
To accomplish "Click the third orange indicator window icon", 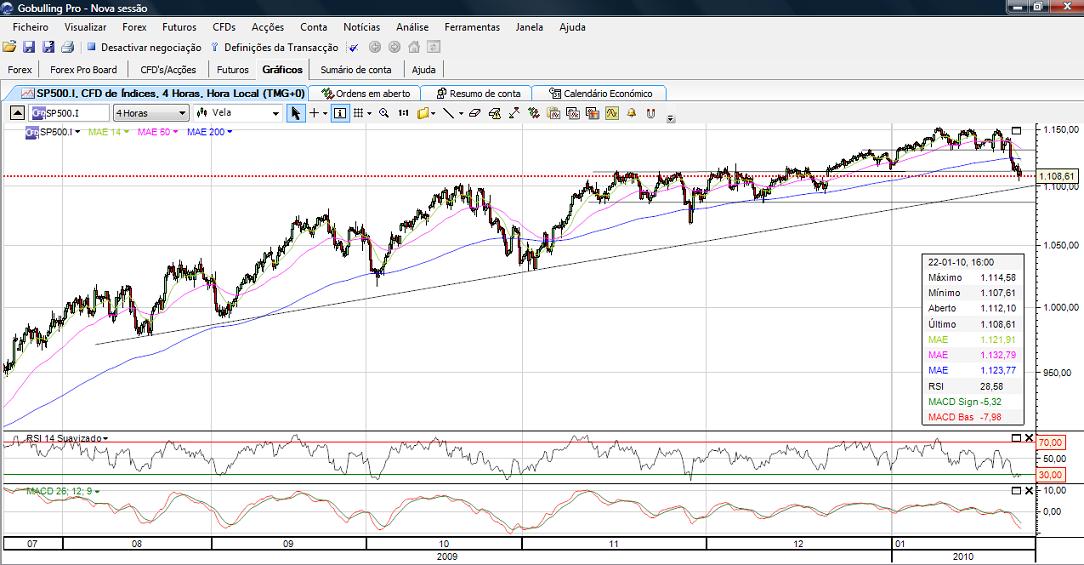I will coord(592,113).
